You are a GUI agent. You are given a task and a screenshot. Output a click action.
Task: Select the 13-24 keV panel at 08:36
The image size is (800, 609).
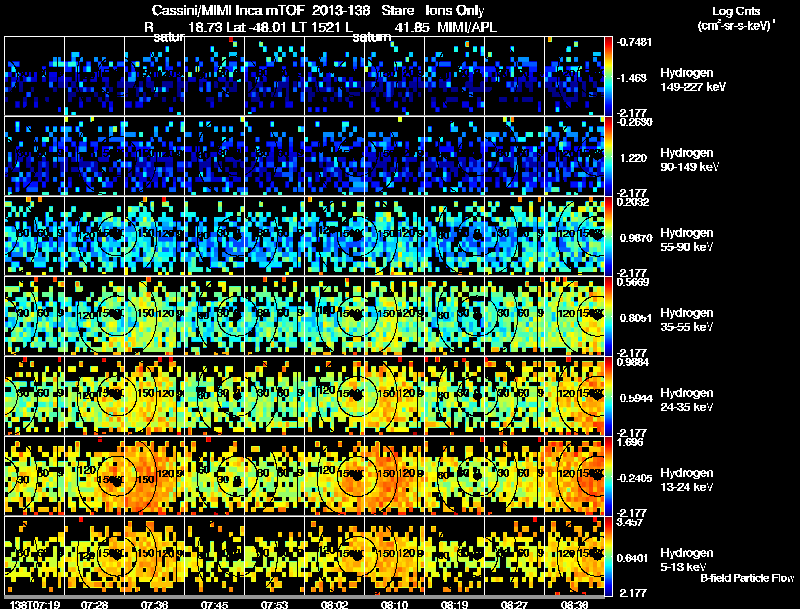click(574, 476)
